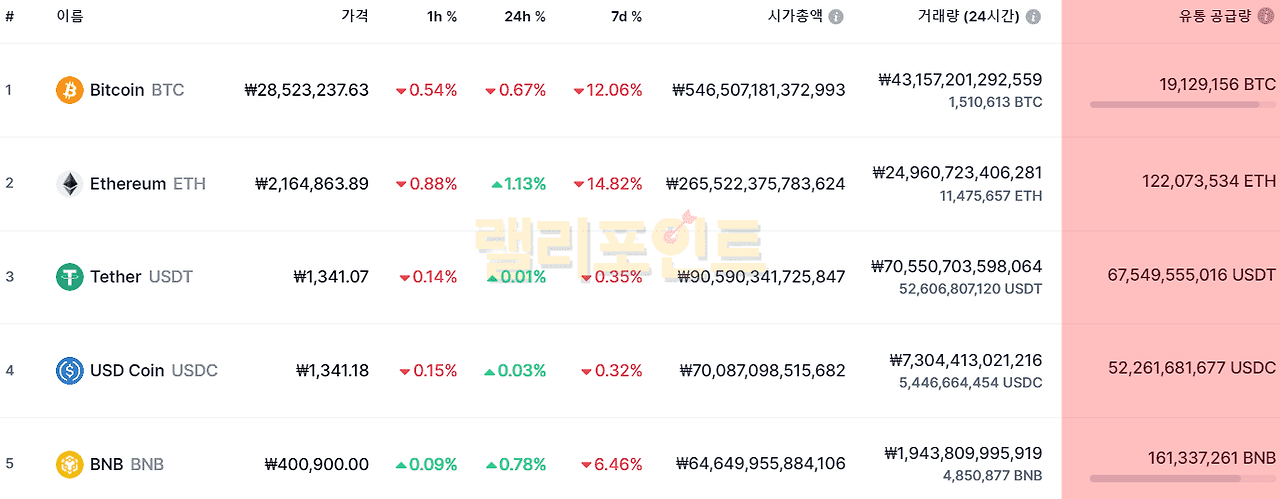Click the yellow BNB logo icon
Screen dimensions: 1280x499
click(69, 464)
